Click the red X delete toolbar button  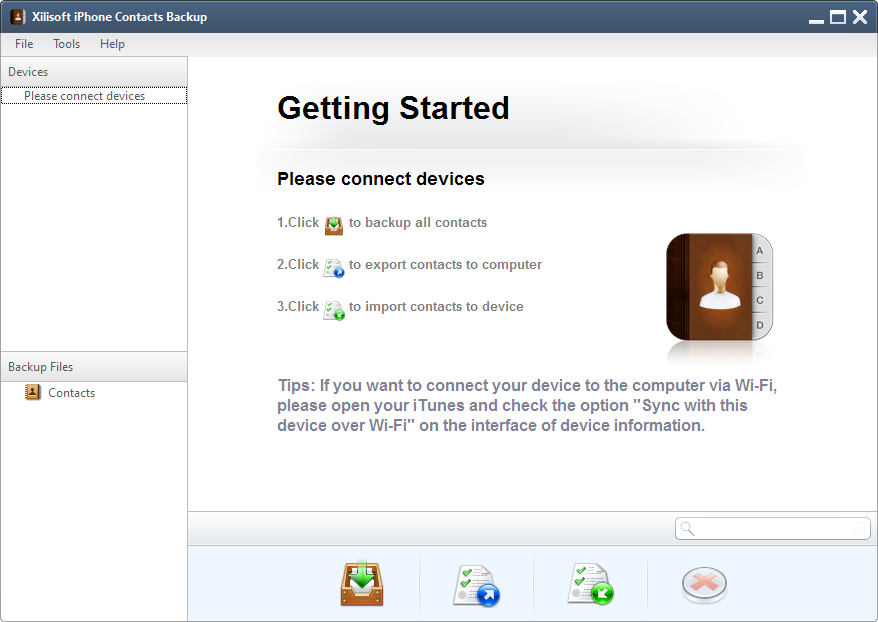pos(704,584)
